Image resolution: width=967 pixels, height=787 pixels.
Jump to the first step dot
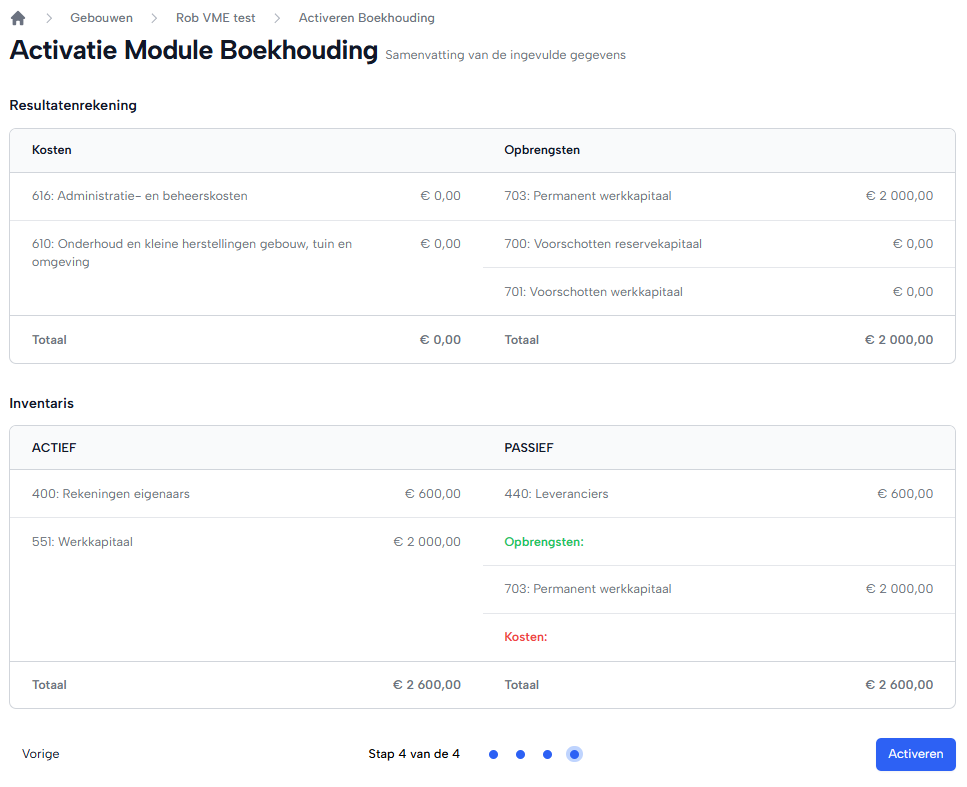pos(493,754)
